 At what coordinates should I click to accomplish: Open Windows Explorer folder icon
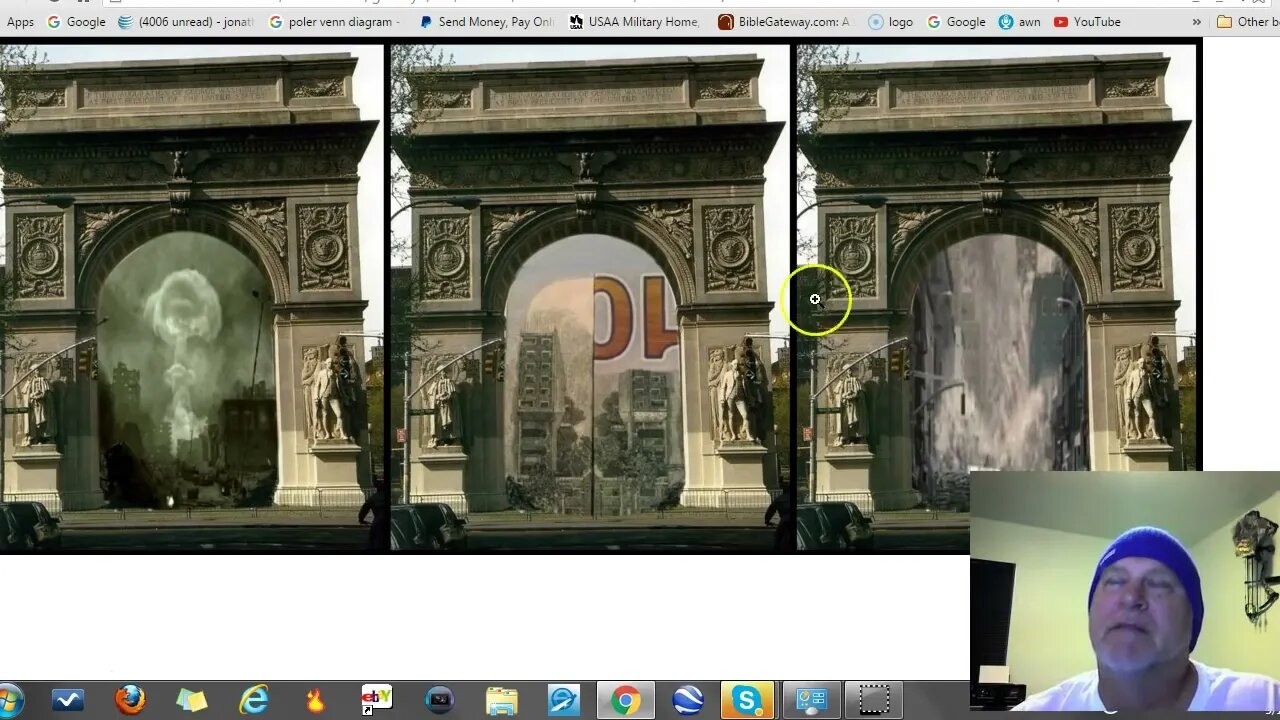(x=502, y=700)
